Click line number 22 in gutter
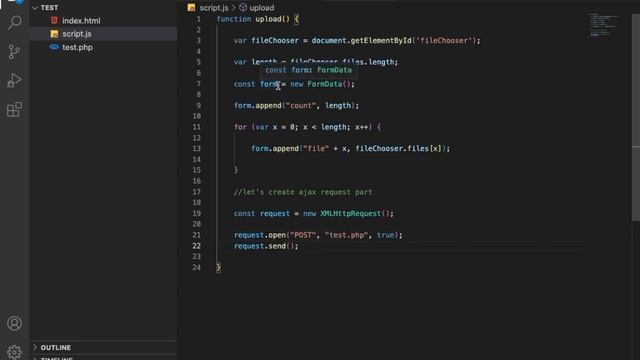640x360 pixels. point(197,246)
